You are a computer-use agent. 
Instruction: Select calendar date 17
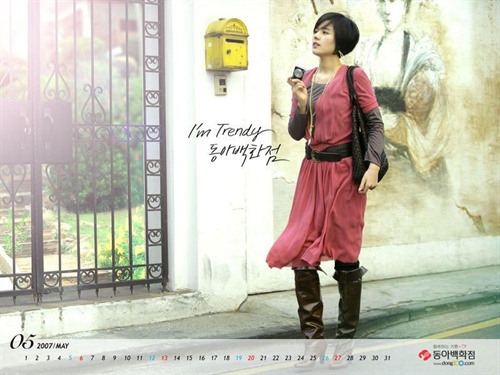tap(214, 358)
